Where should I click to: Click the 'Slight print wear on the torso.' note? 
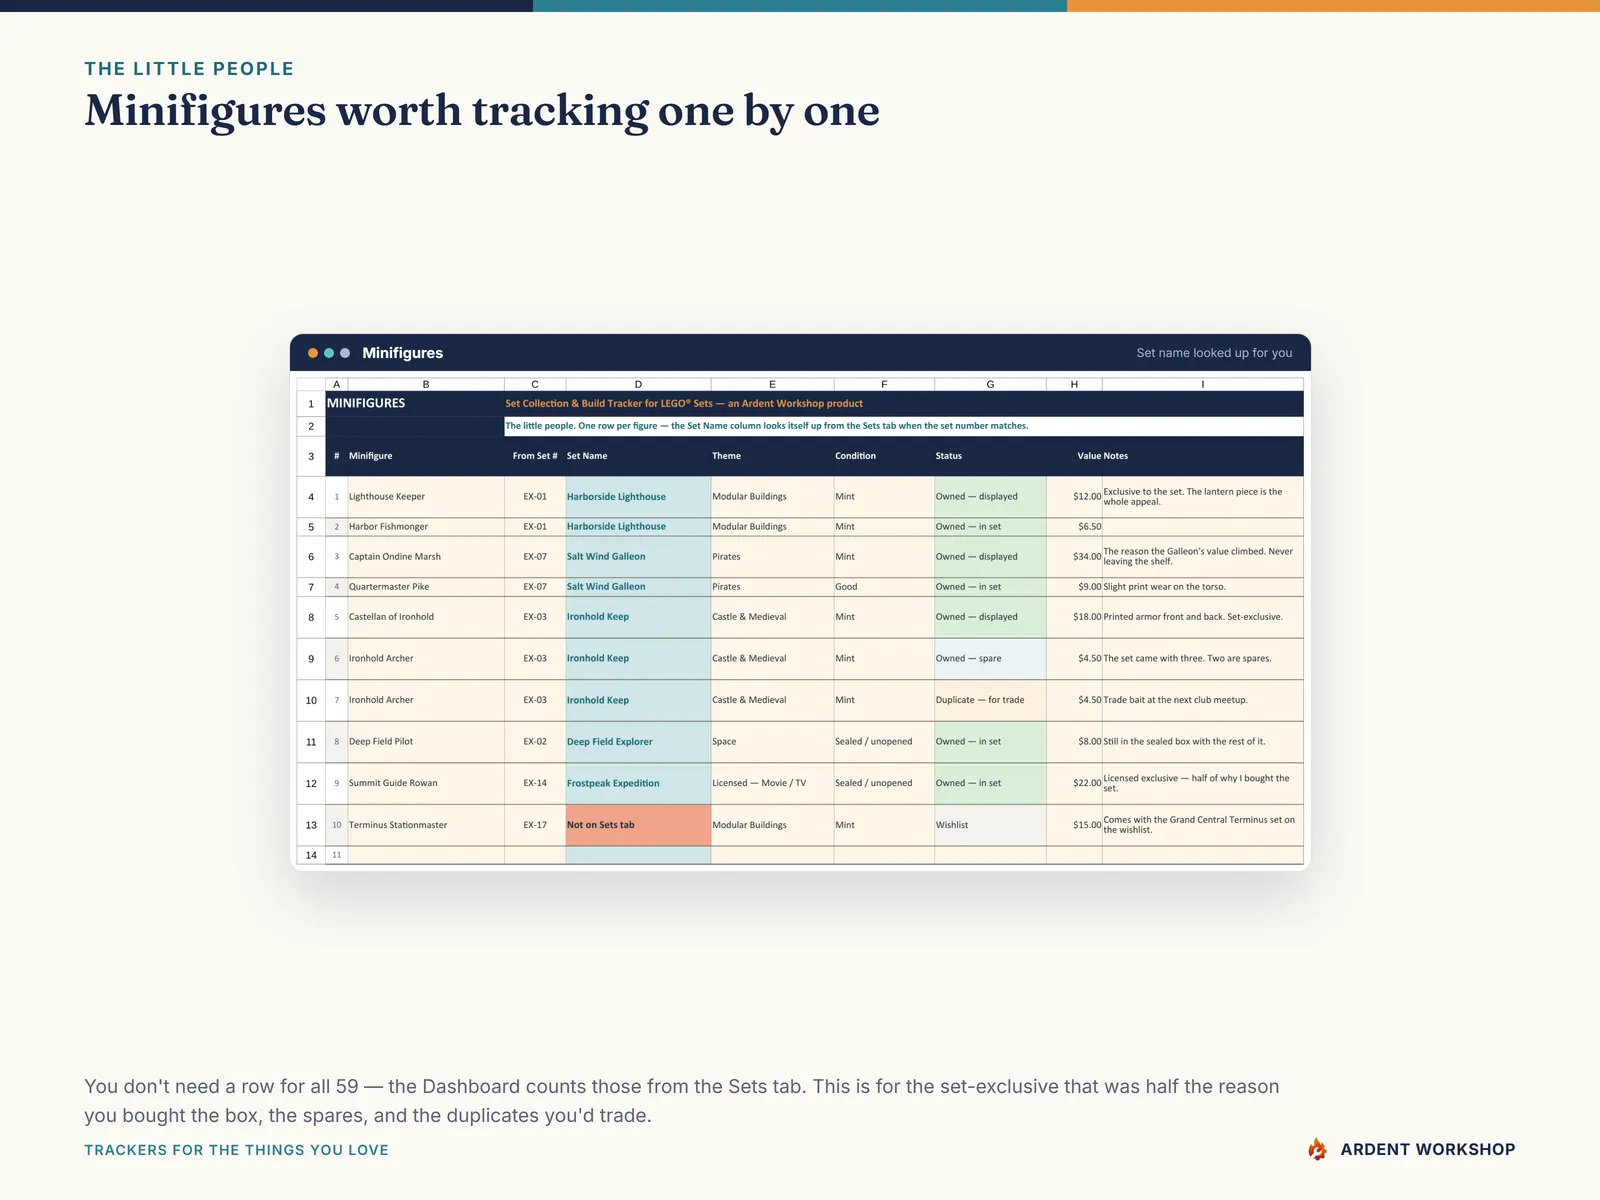[x=1203, y=587]
